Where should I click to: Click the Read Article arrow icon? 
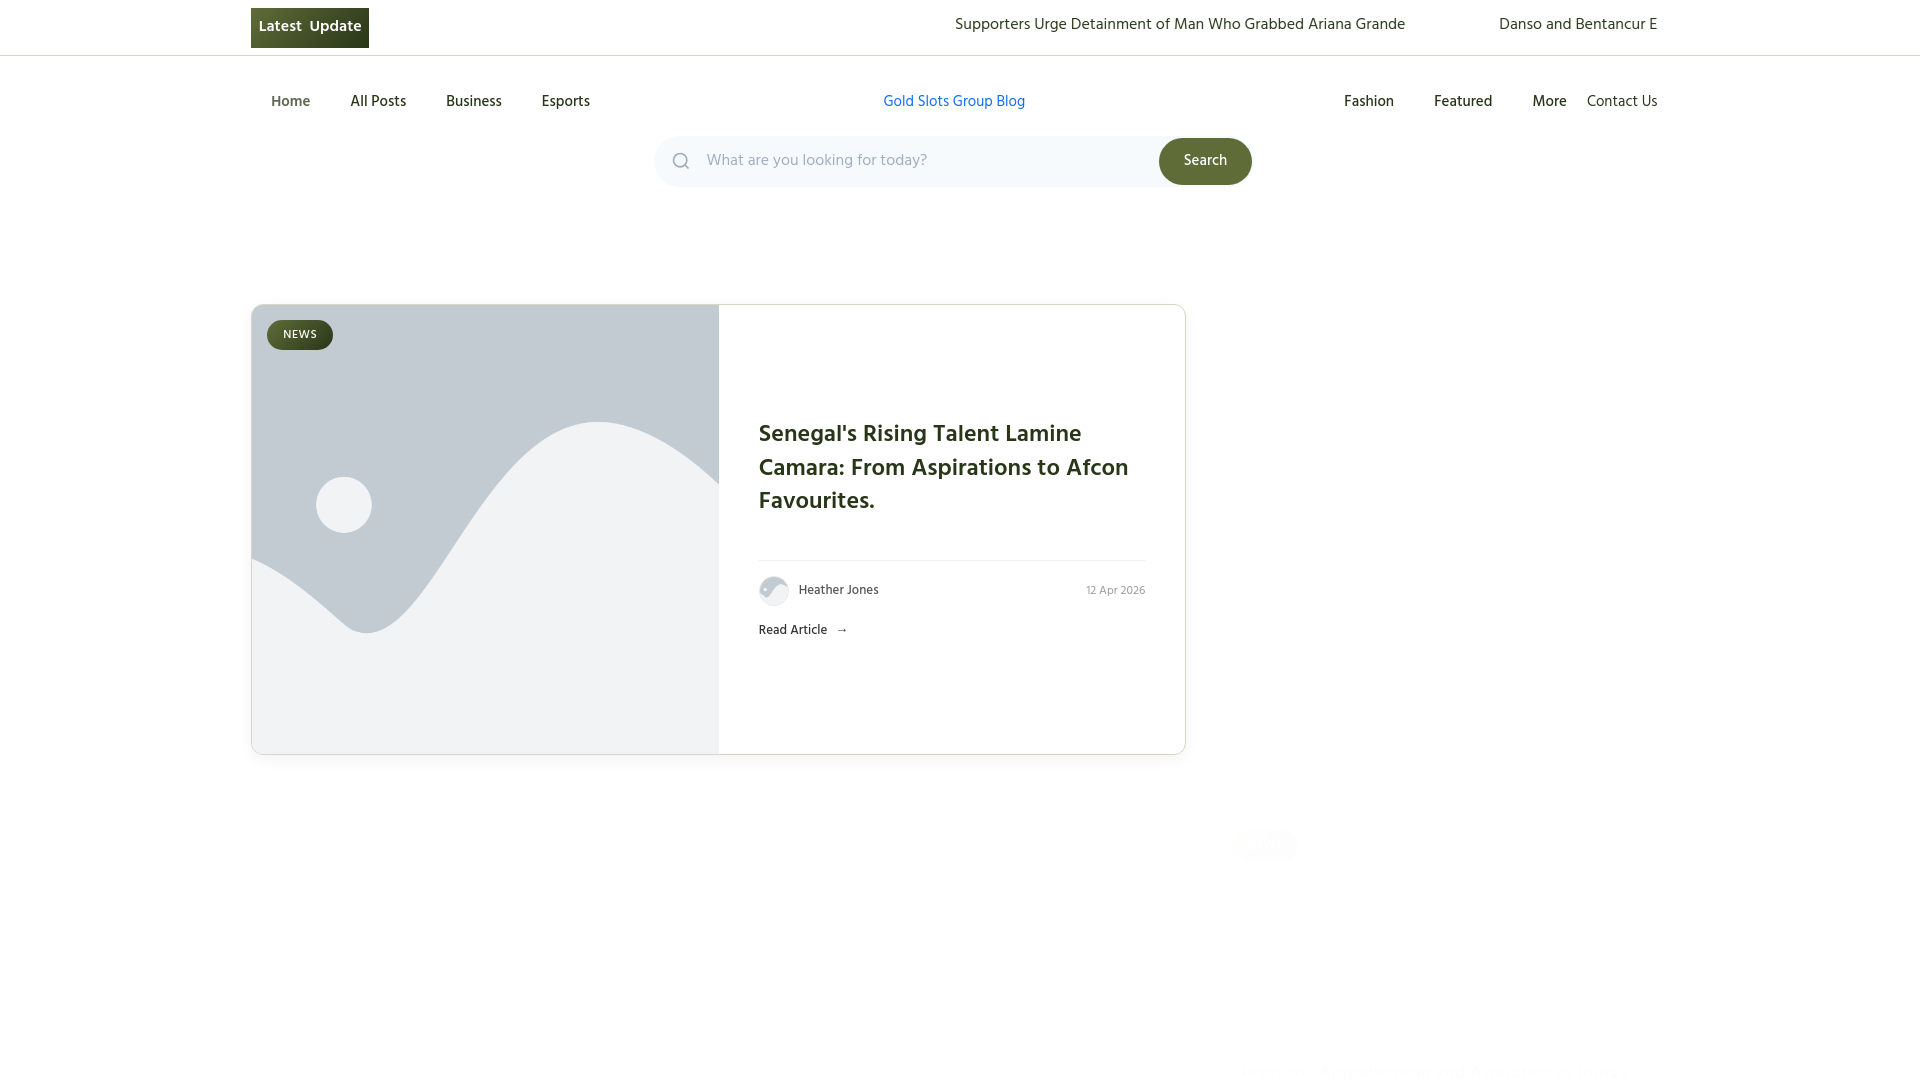(842, 630)
